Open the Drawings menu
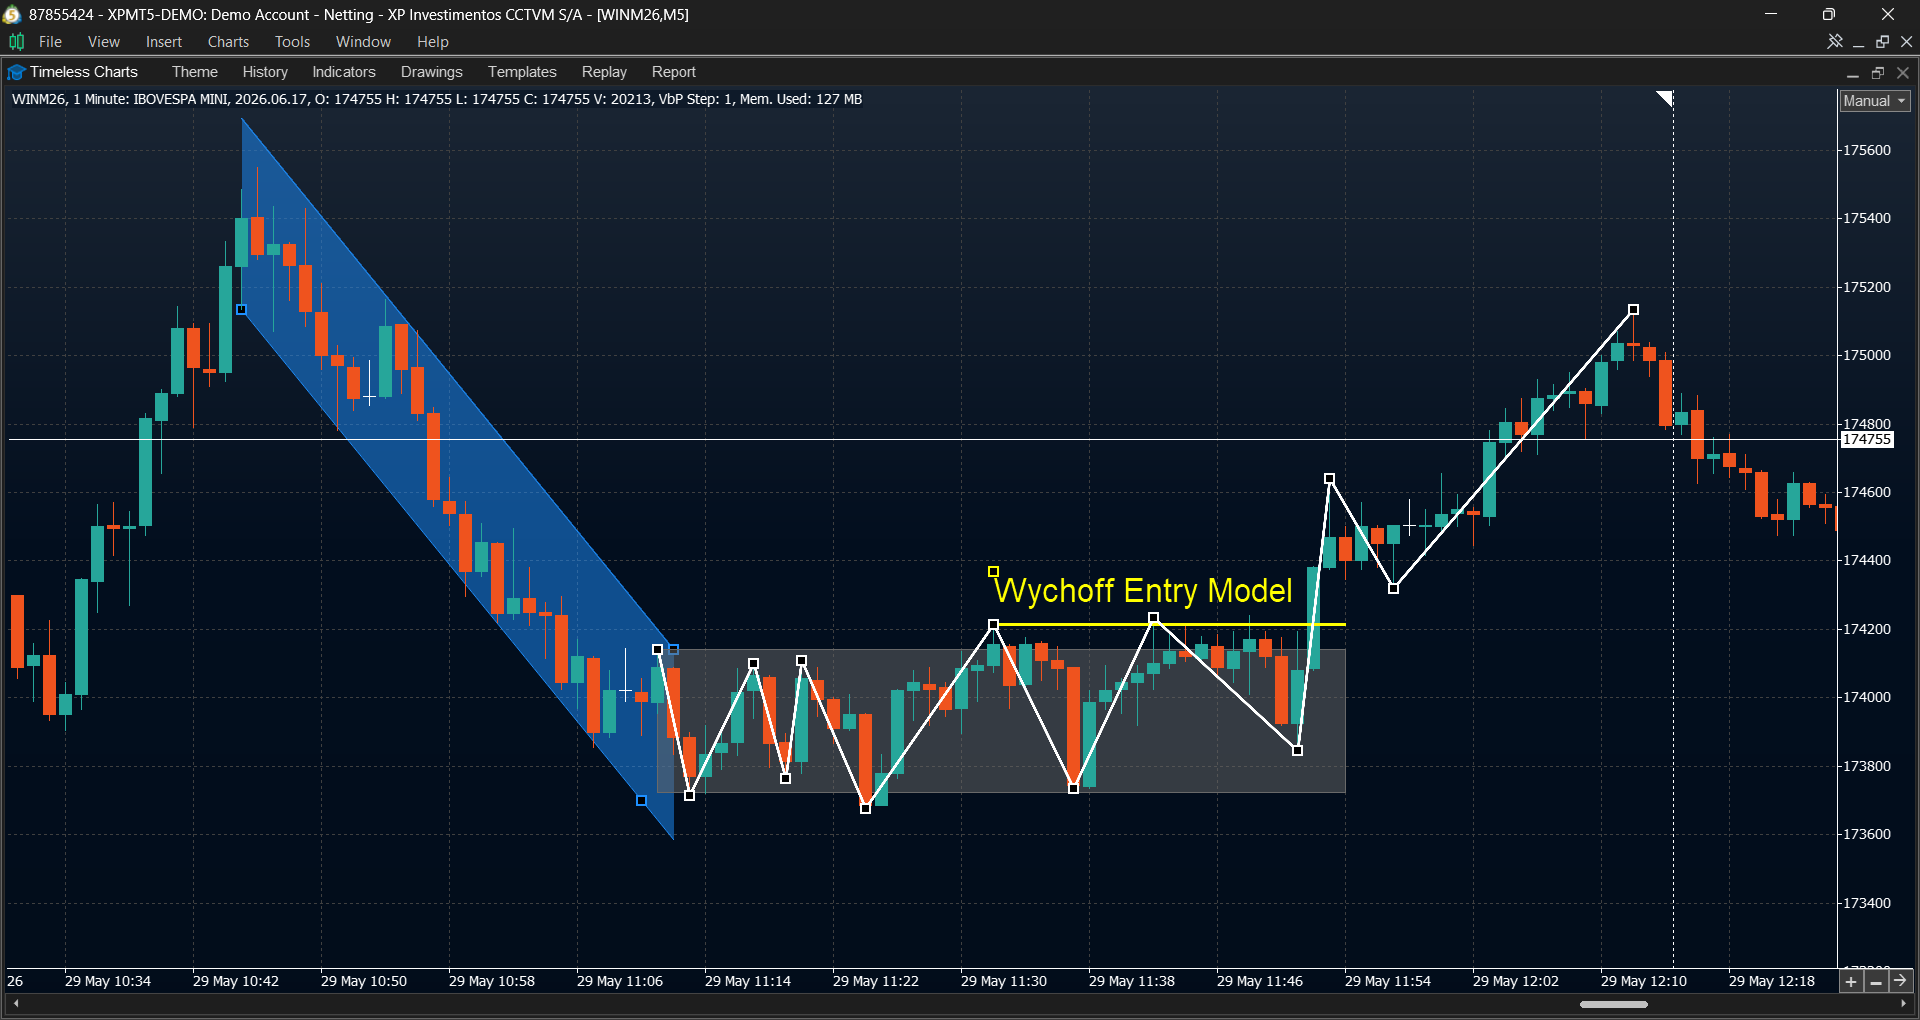The height and width of the screenshot is (1020, 1920). pyautogui.click(x=432, y=72)
